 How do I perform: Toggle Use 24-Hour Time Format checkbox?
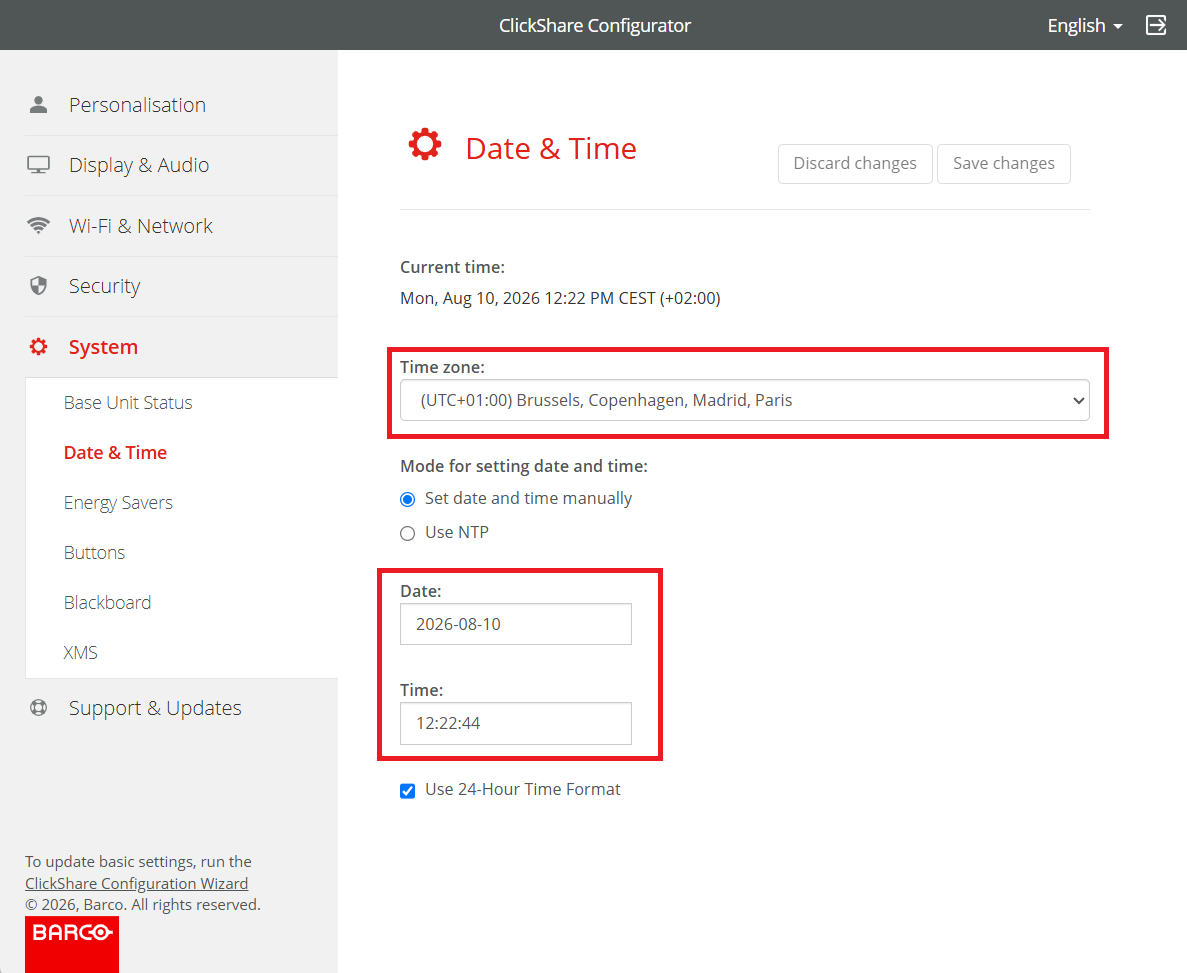(407, 791)
